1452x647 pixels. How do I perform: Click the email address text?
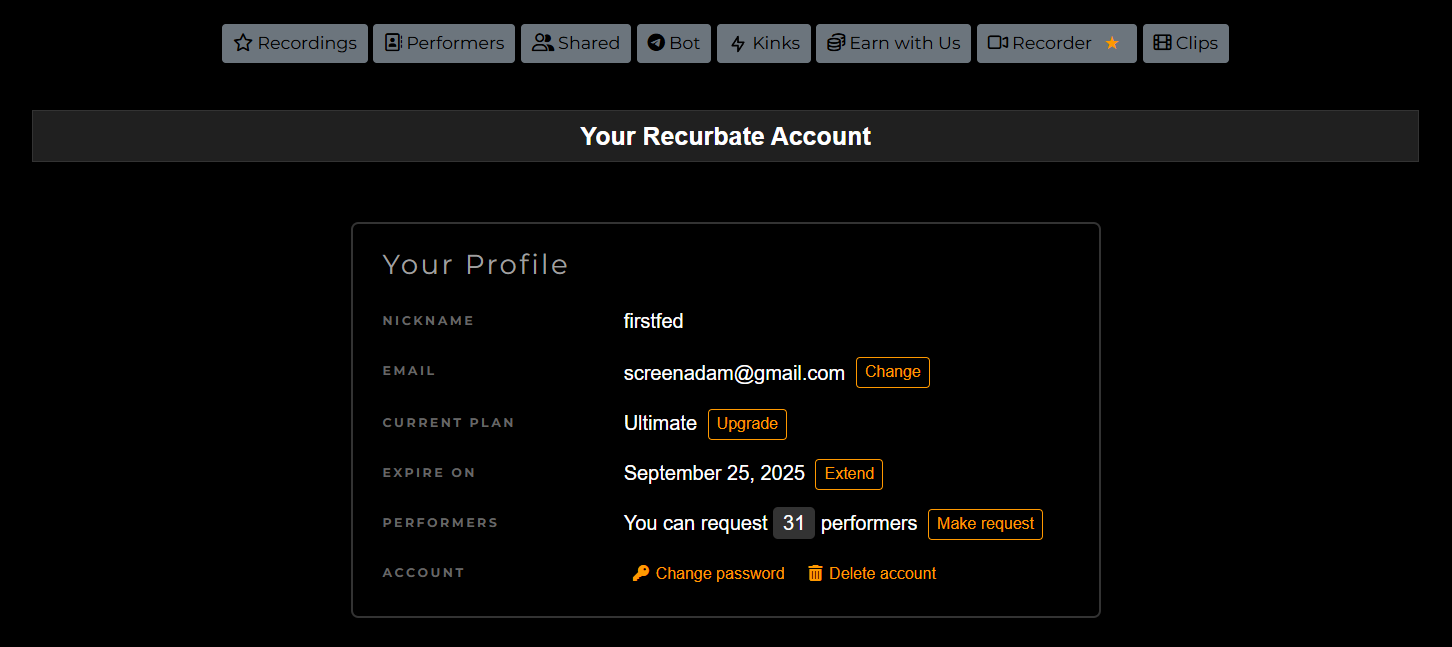pyautogui.click(x=734, y=373)
